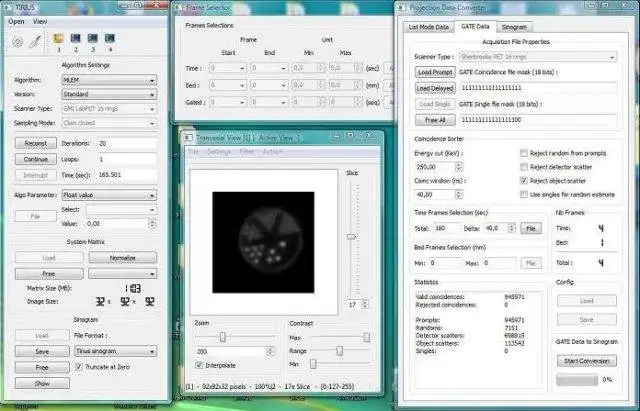Open File menu in Transaxial View
640x411 pixels.
(x=193, y=151)
